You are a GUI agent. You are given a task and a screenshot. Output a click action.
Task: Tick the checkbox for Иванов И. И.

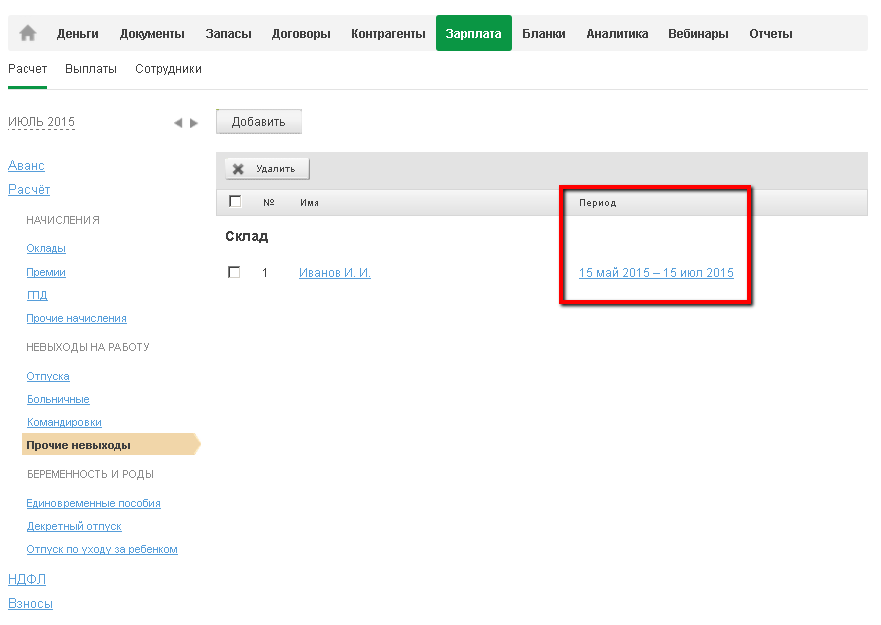coord(234,272)
